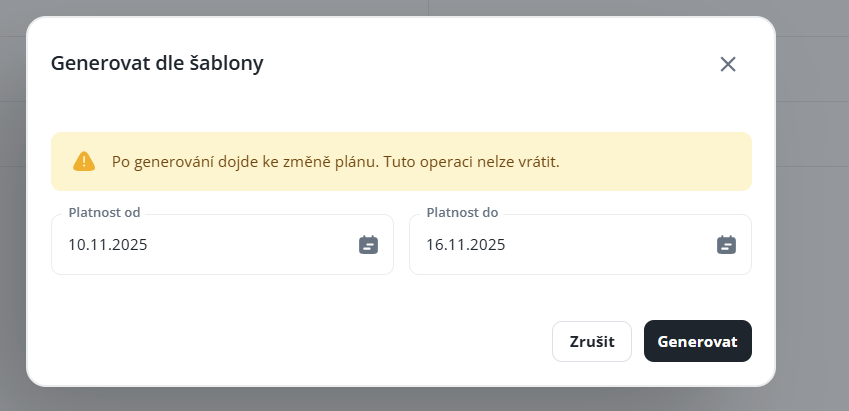Click the warning text about plan change
The height and width of the screenshot is (411, 849).
[335, 161]
